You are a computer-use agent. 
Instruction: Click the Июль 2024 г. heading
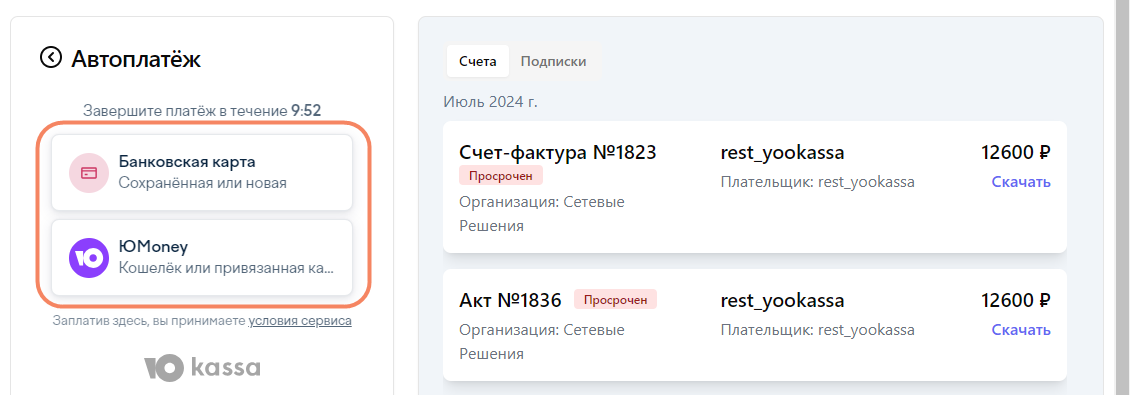[x=491, y=102]
